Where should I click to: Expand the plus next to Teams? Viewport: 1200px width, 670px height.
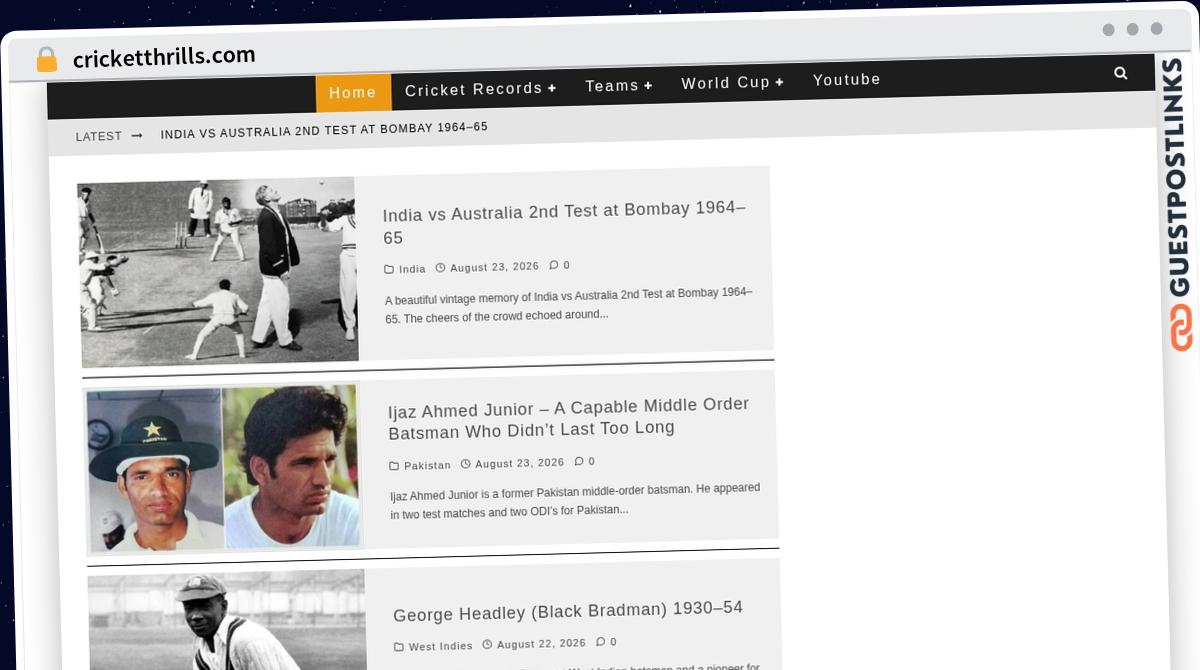tap(648, 86)
